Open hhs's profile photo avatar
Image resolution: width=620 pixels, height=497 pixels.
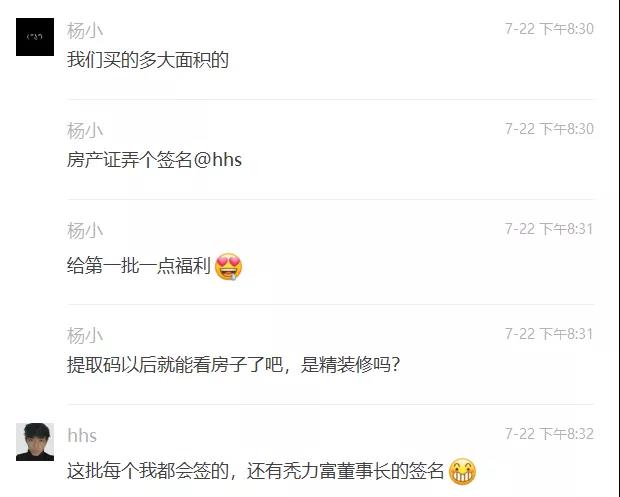(x=35, y=442)
